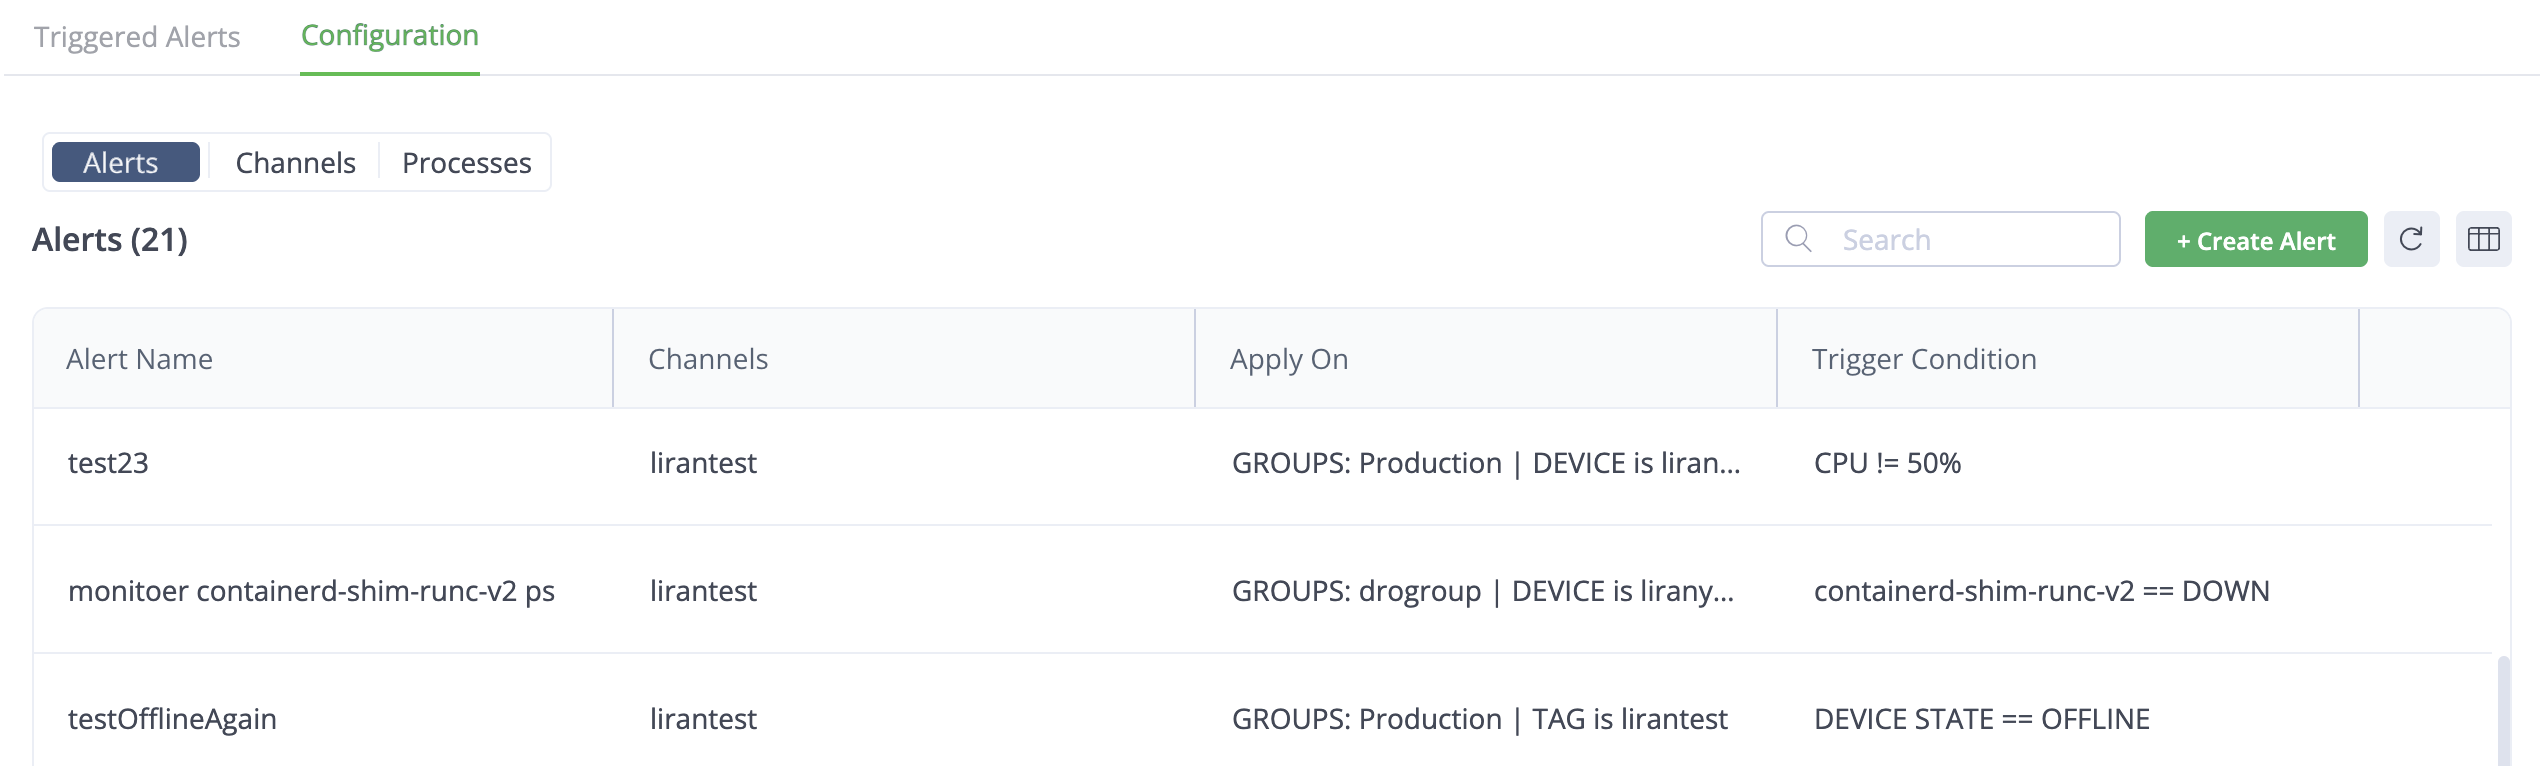Select the Configuration tab
Viewport: 2542px width, 766px height.
point(390,37)
